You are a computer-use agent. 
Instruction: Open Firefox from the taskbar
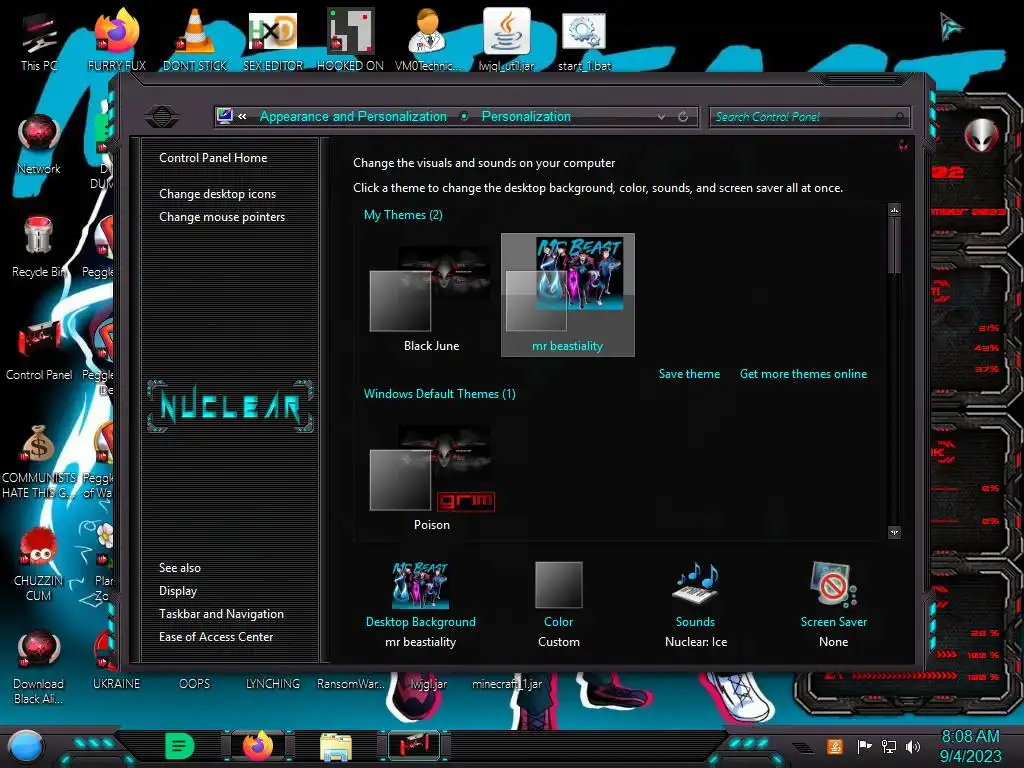tap(258, 746)
